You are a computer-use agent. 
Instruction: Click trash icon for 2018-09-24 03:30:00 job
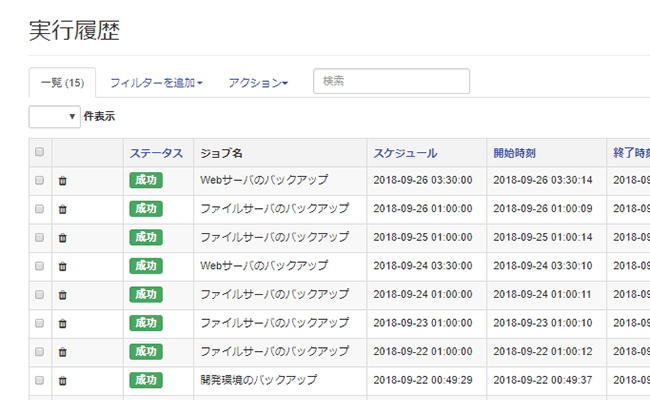pyautogui.click(x=62, y=267)
